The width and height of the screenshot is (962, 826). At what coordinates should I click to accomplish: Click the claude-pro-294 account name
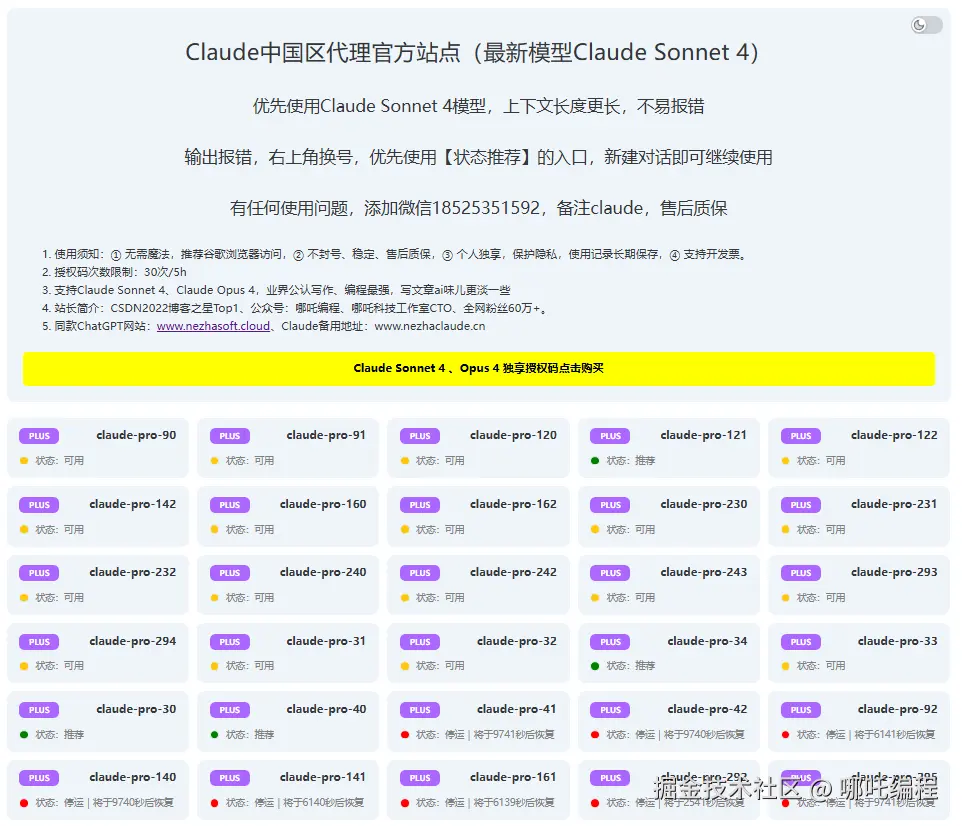pos(133,641)
